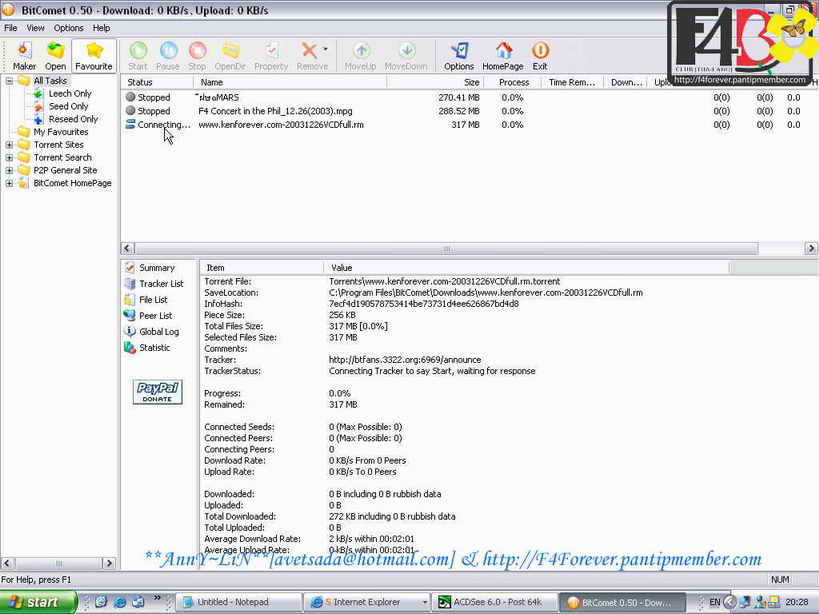Expand the Torrent Search node
This screenshot has width=819, height=614.
[x=9, y=158]
